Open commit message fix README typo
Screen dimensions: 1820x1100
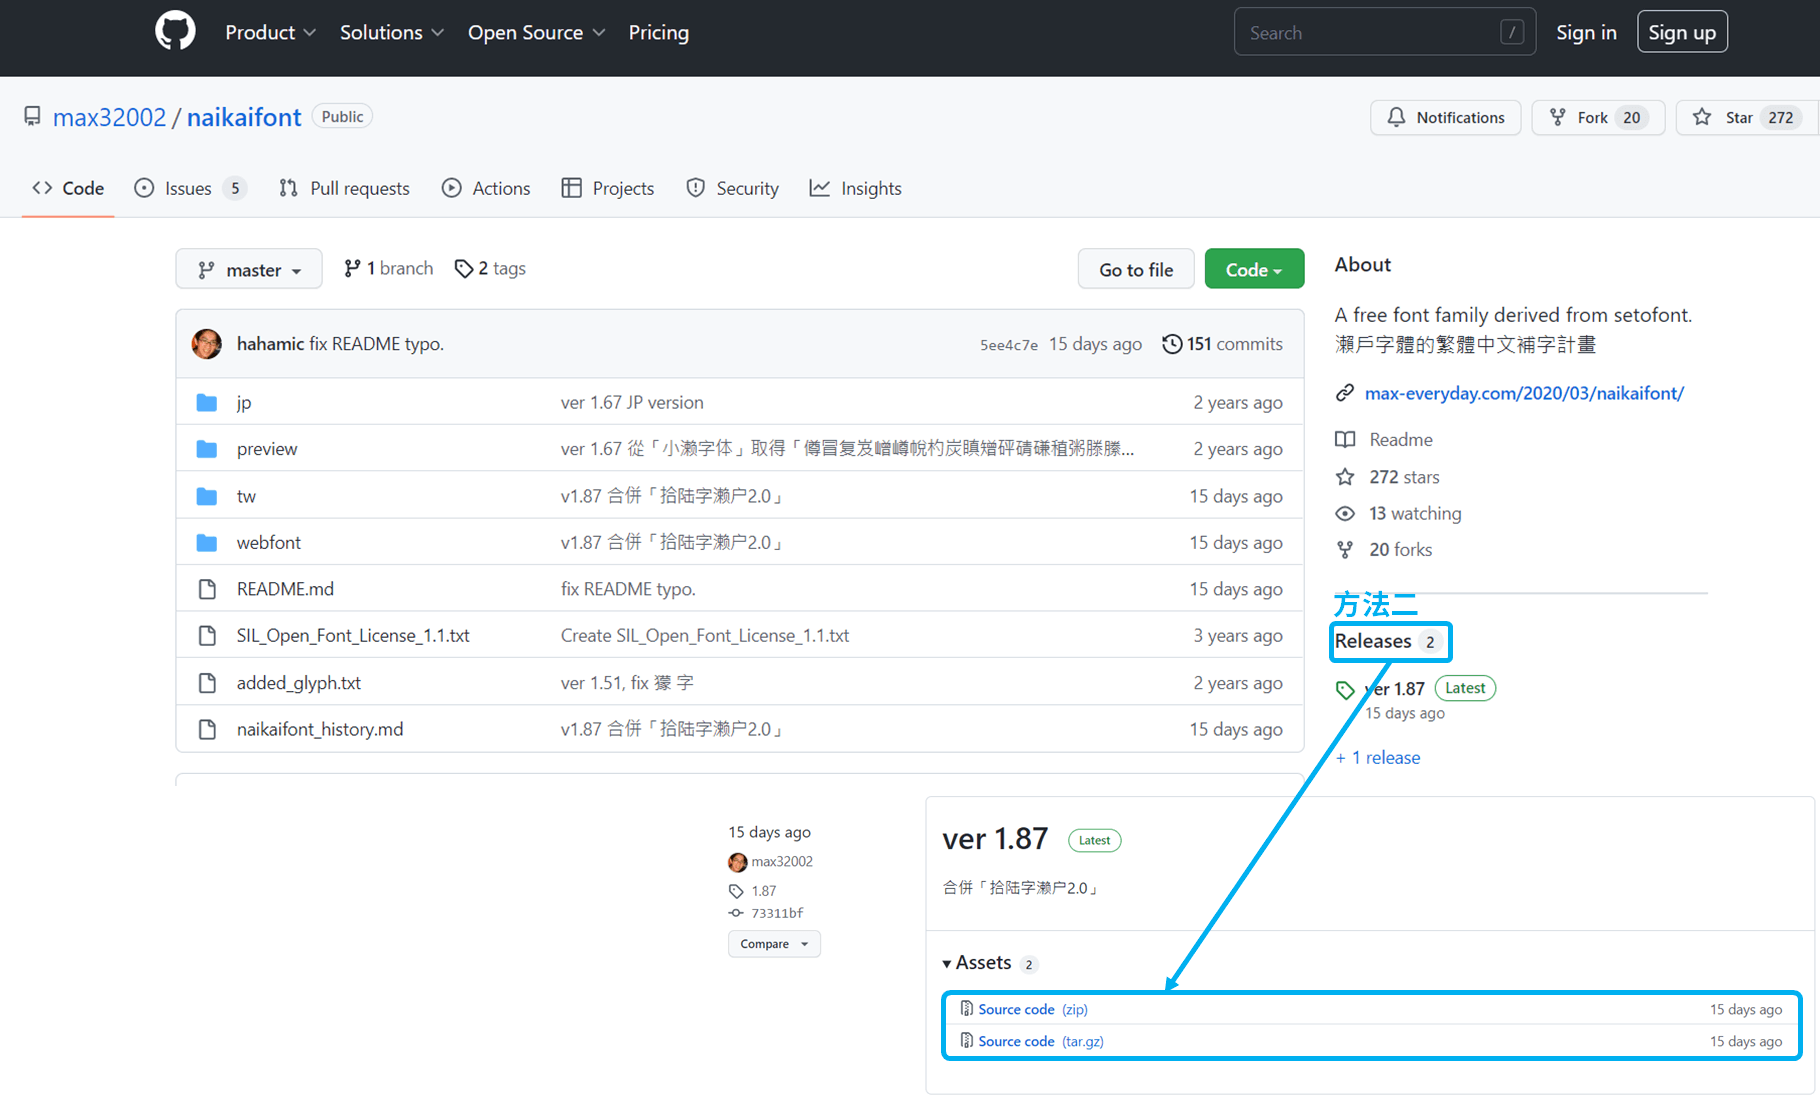click(376, 344)
